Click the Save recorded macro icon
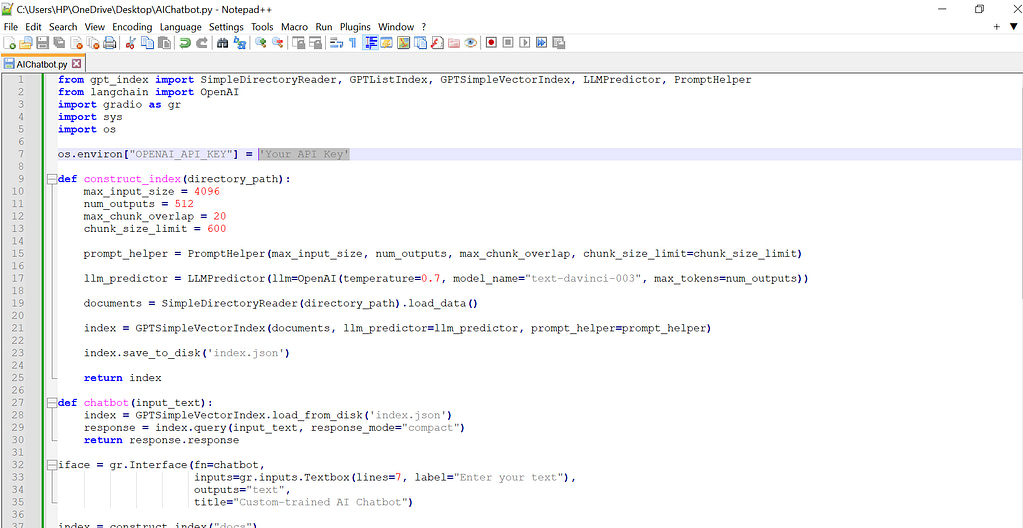The width and height of the screenshot is (1023, 528). [x=558, y=43]
